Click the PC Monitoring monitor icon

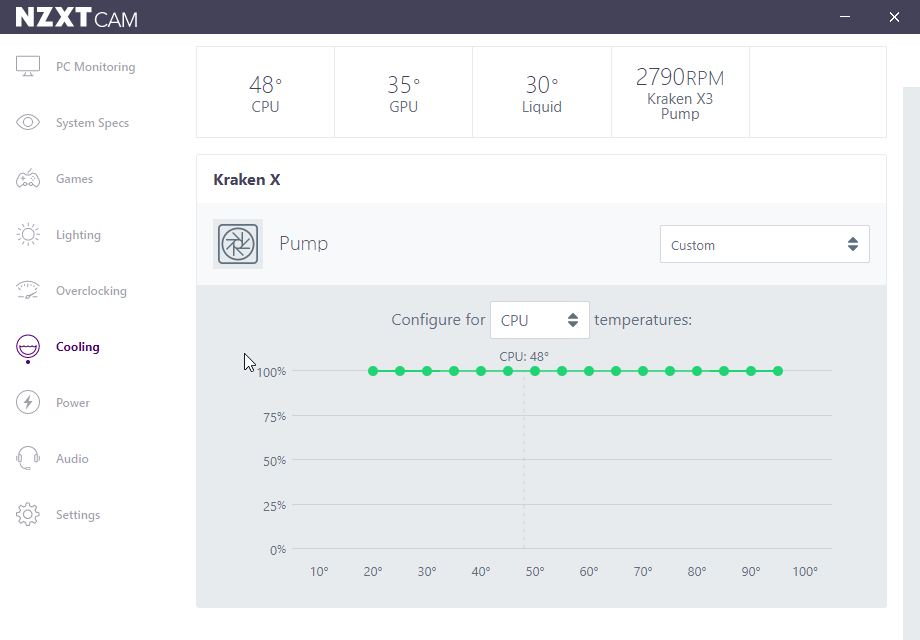(28, 67)
